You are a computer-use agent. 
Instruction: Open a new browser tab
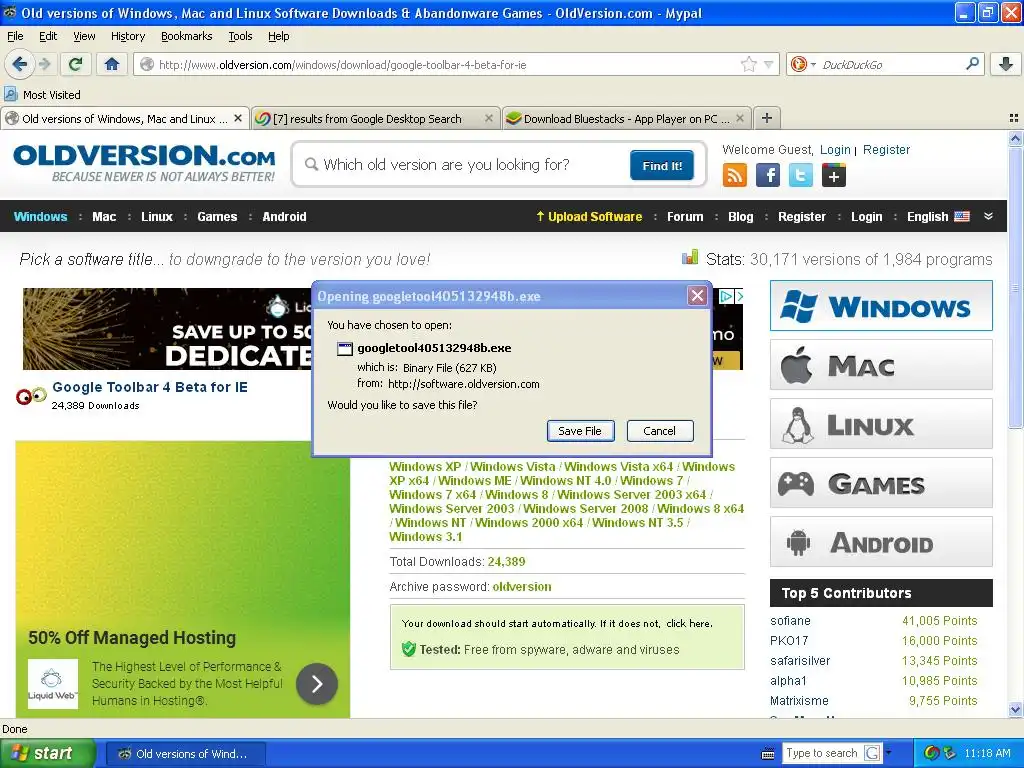[x=767, y=118]
